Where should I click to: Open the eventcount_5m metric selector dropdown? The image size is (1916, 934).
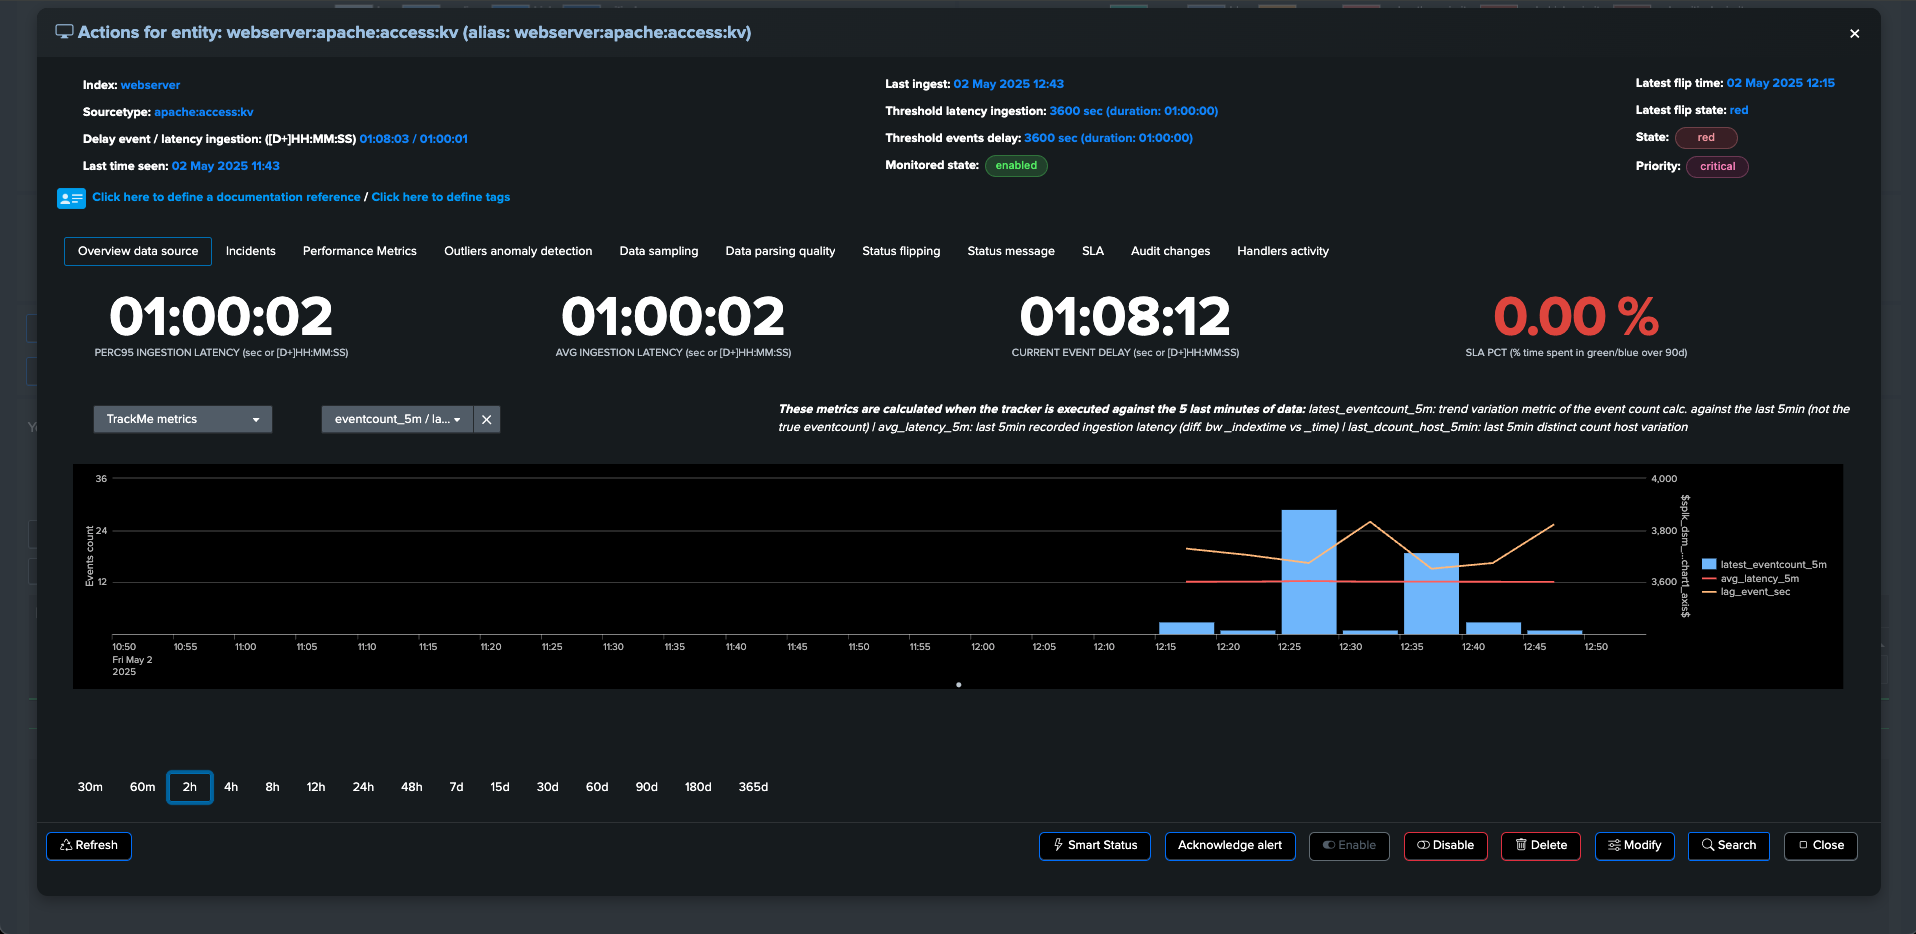[x=397, y=419]
